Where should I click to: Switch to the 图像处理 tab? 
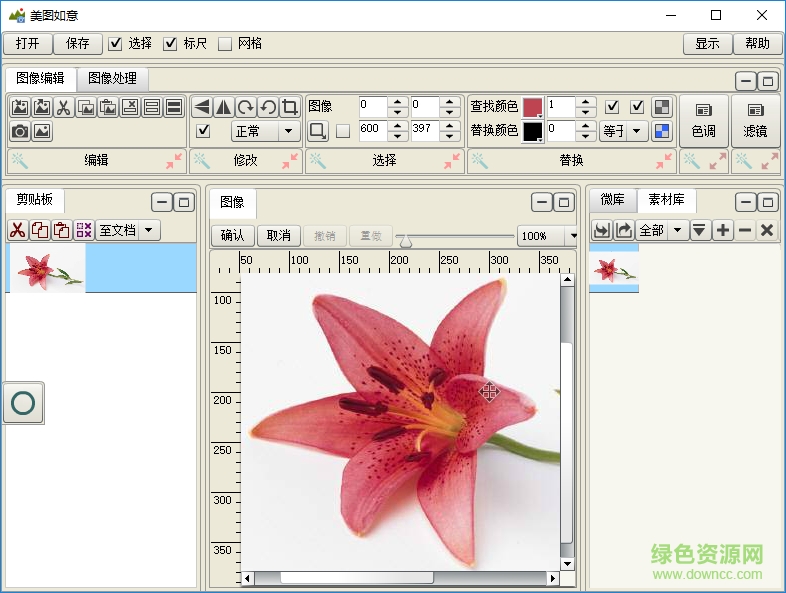112,78
